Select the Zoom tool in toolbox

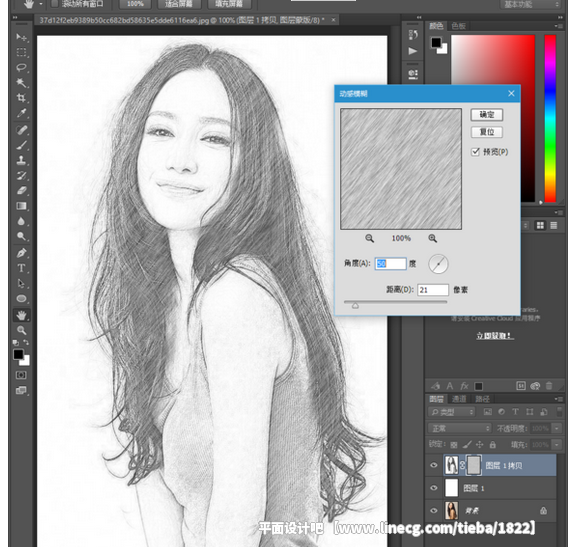21,330
